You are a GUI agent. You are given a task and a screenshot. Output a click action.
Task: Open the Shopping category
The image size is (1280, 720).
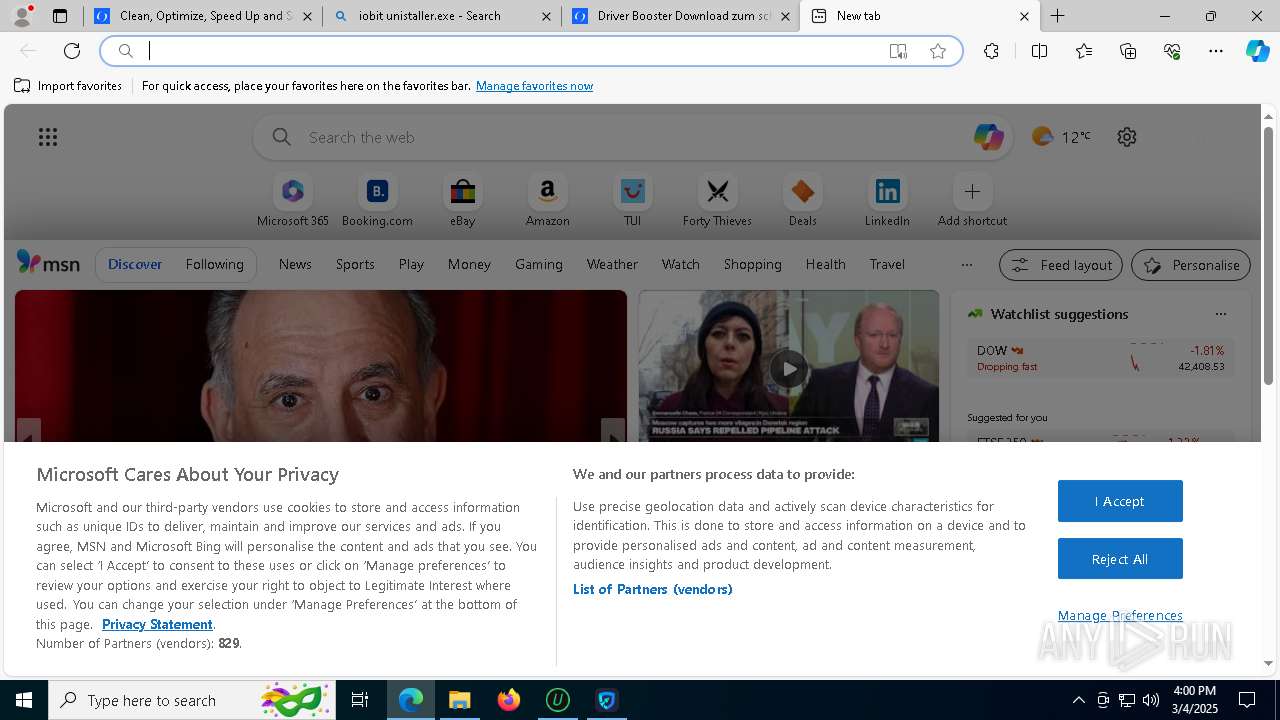pyautogui.click(x=752, y=264)
